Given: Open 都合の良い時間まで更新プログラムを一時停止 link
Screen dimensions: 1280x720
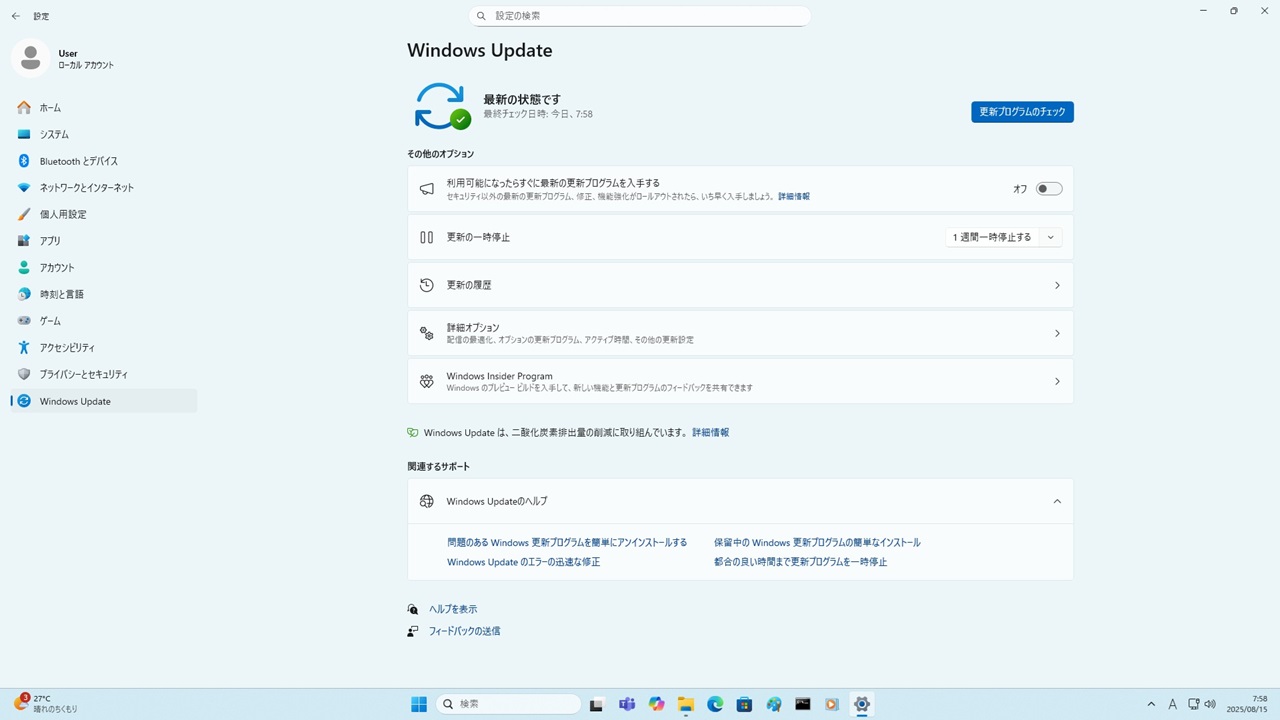Looking at the screenshot, I should pyautogui.click(x=801, y=562).
